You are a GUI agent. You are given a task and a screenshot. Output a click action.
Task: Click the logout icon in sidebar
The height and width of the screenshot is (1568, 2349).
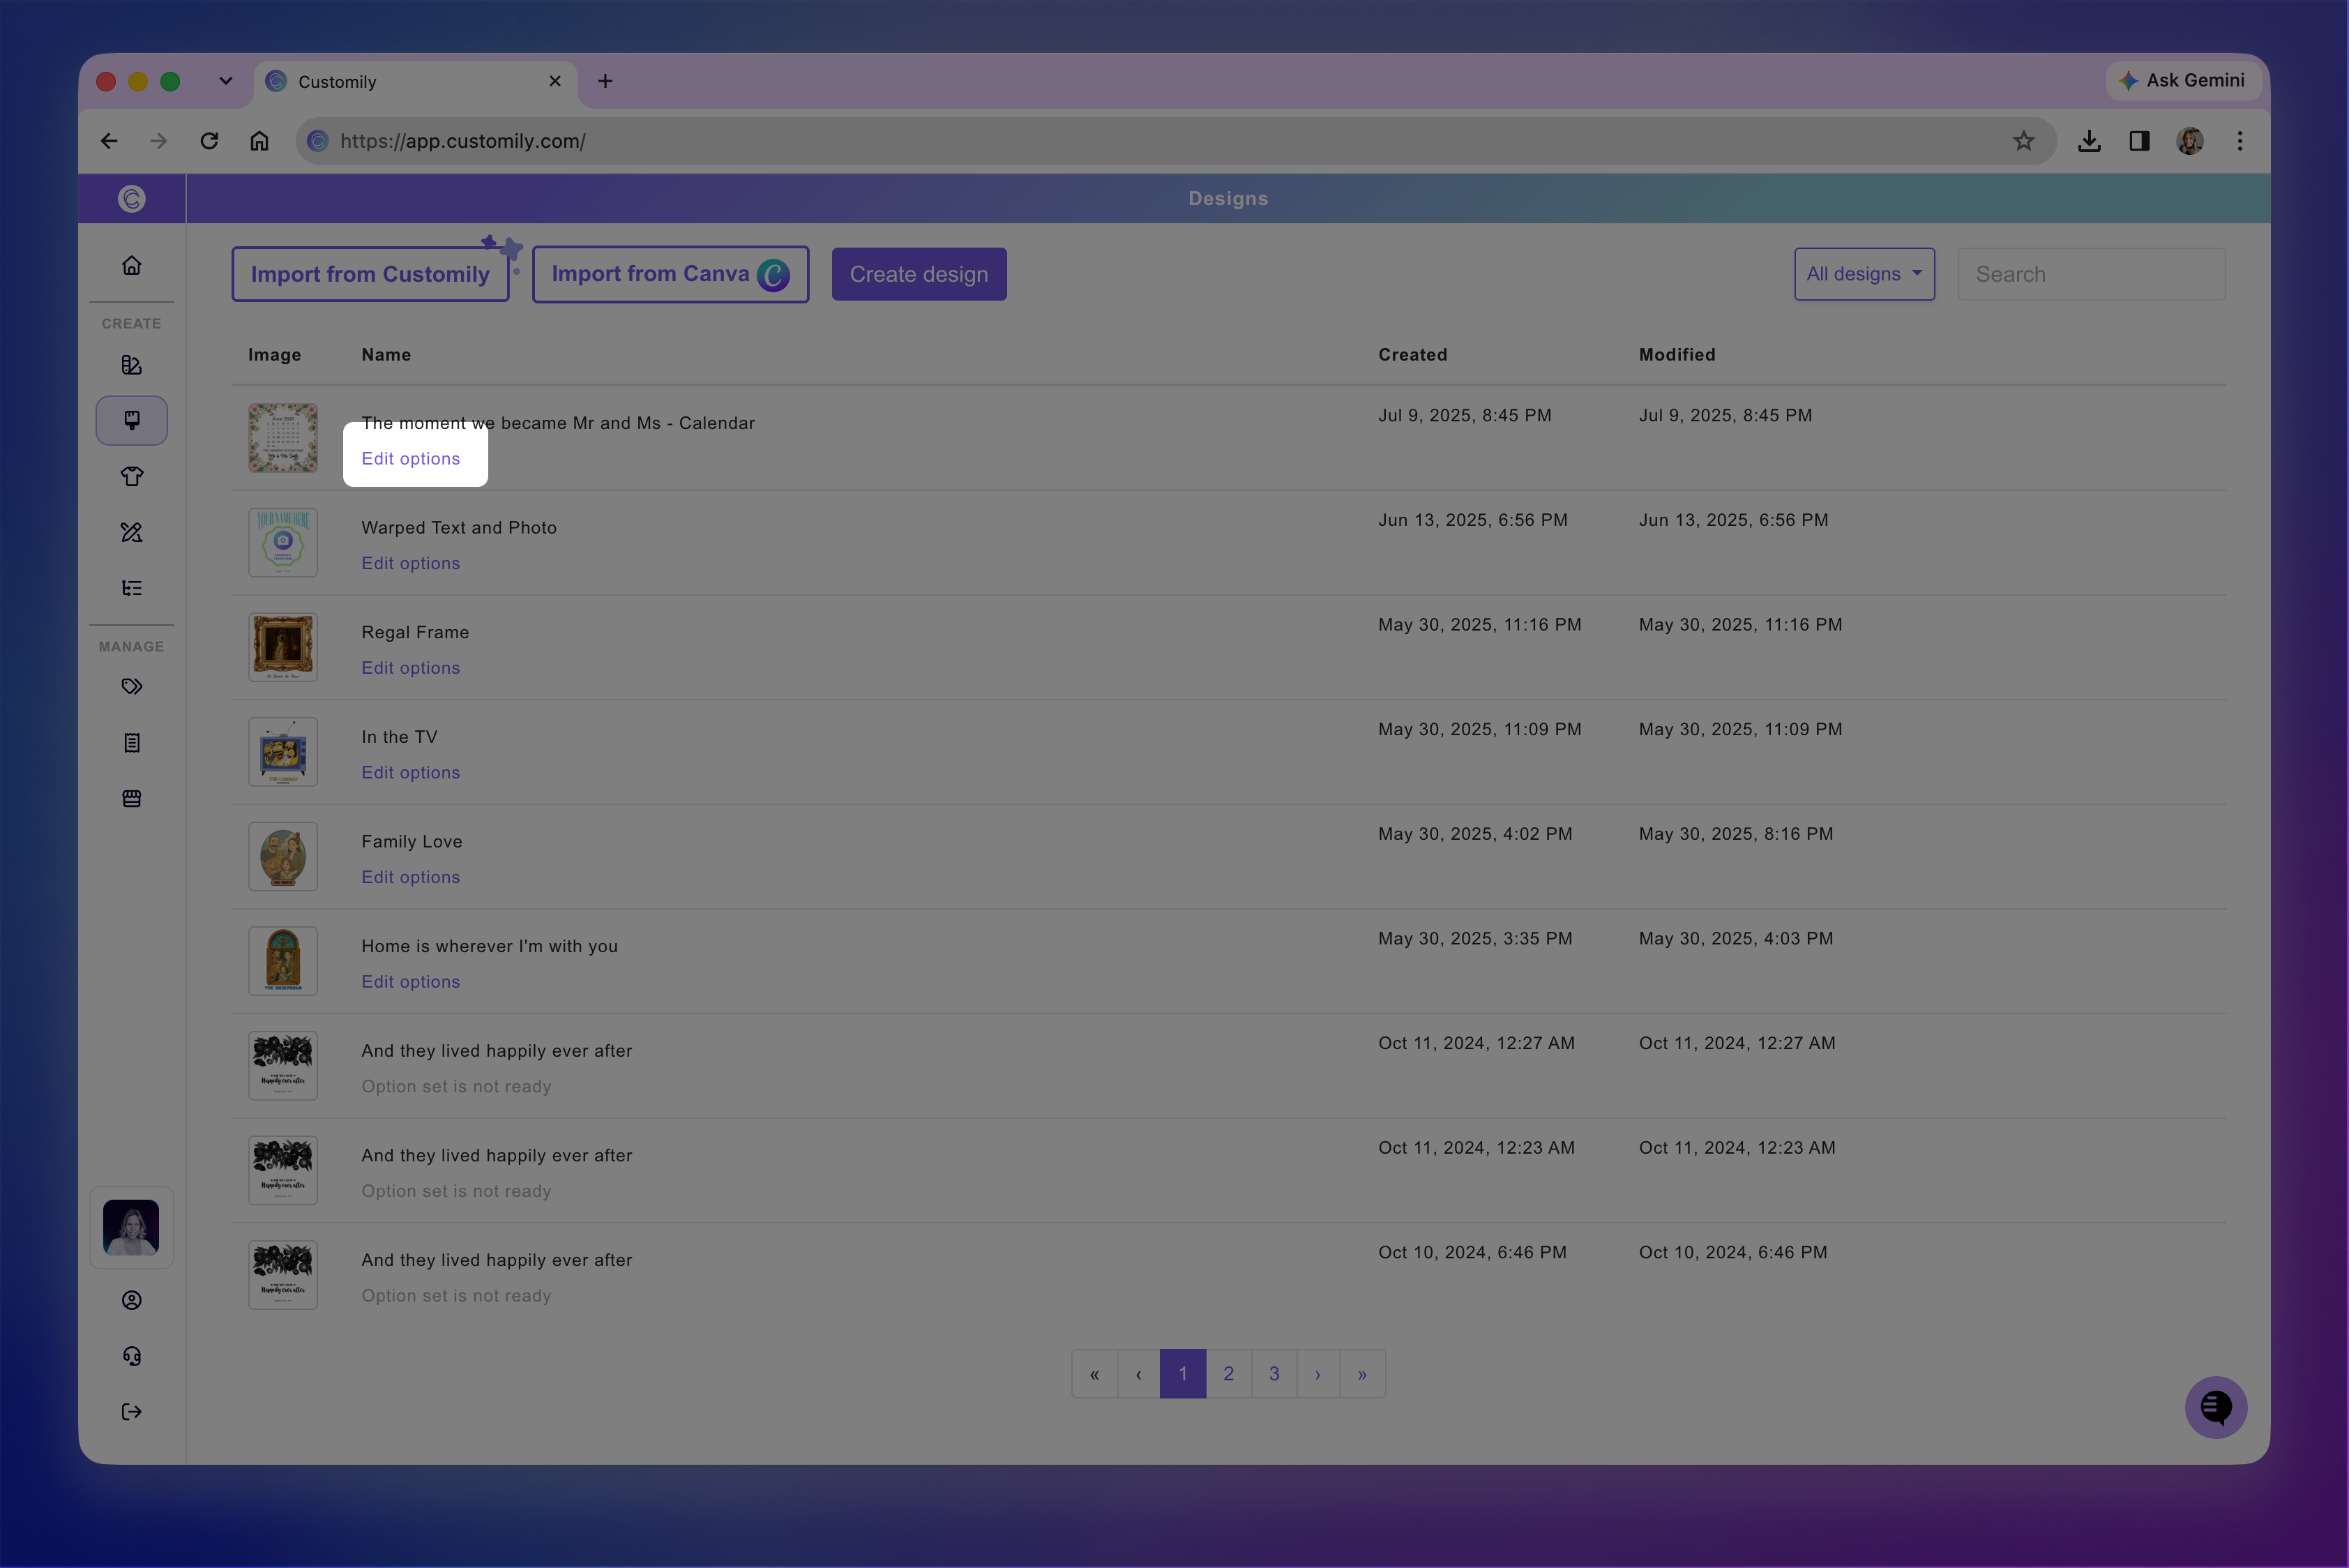[x=131, y=1412]
